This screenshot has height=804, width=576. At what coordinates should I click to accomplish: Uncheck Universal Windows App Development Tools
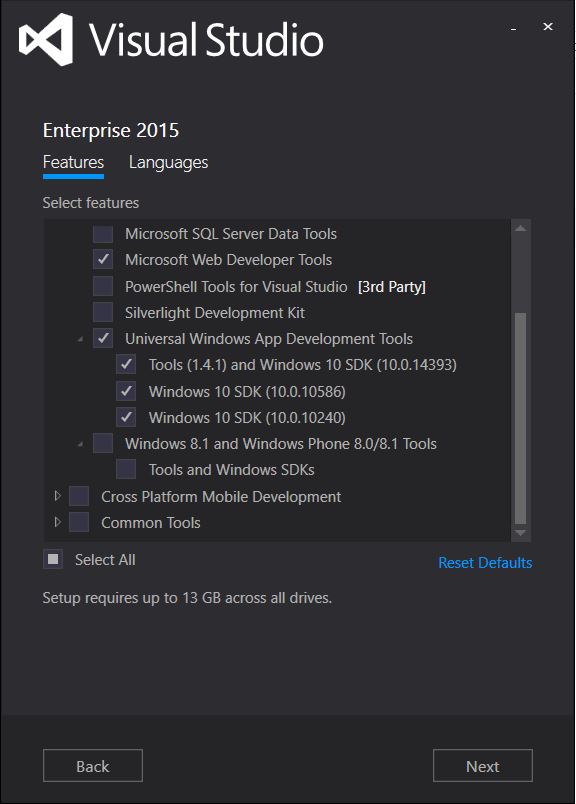103,338
